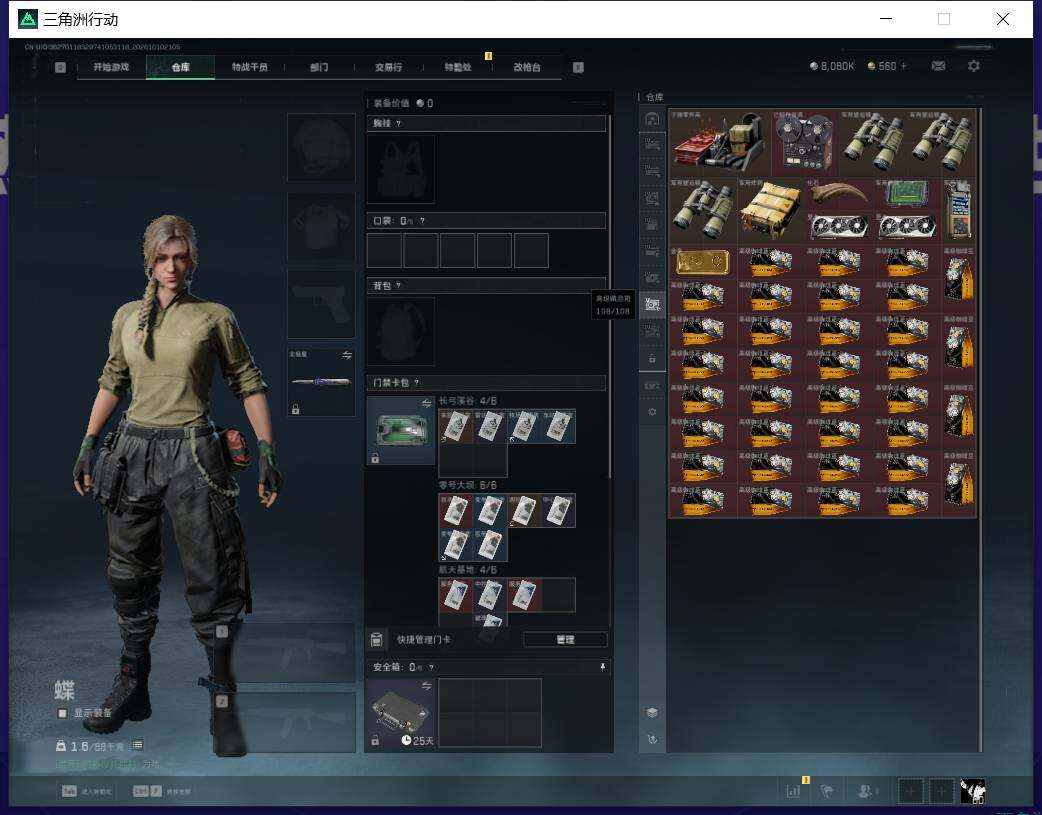This screenshot has width=1042, height=815.
Task: Click the empty body armor slot
Action: click(x=321, y=226)
